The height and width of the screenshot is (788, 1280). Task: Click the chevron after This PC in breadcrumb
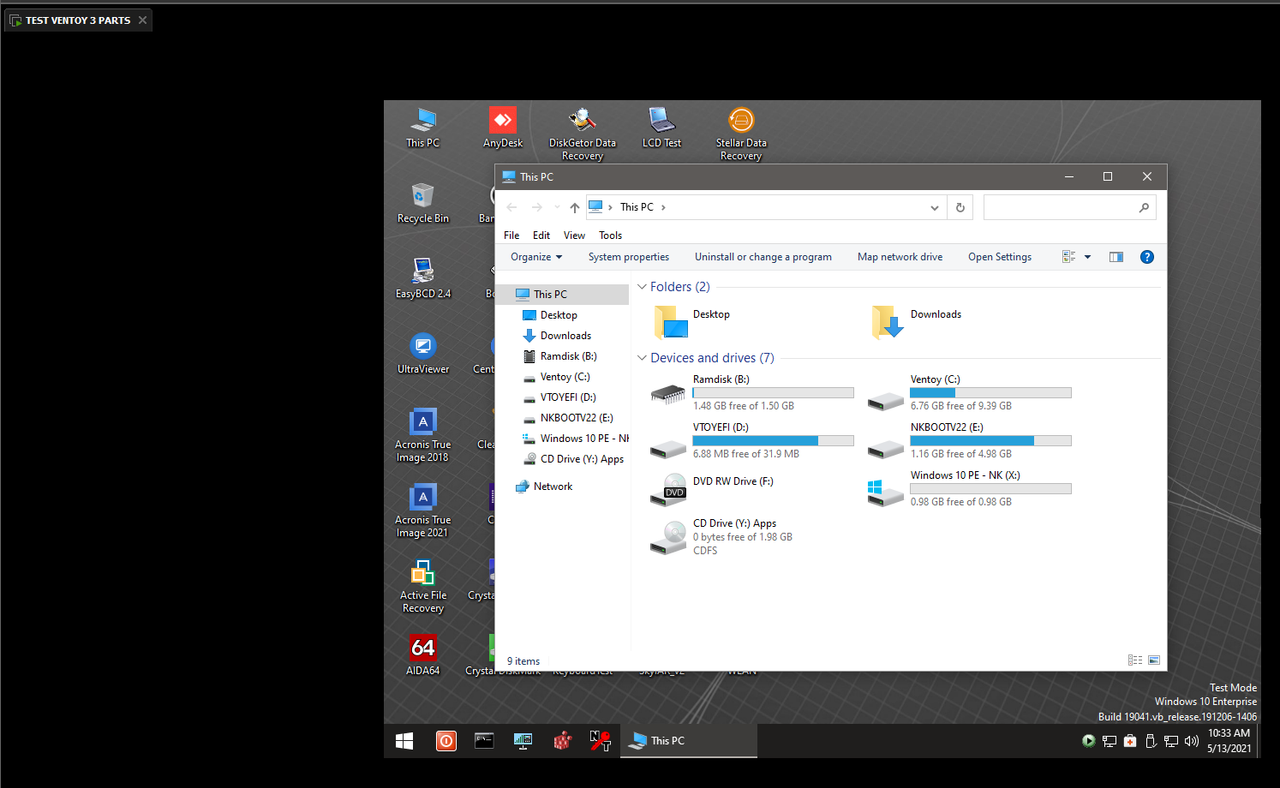point(663,207)
